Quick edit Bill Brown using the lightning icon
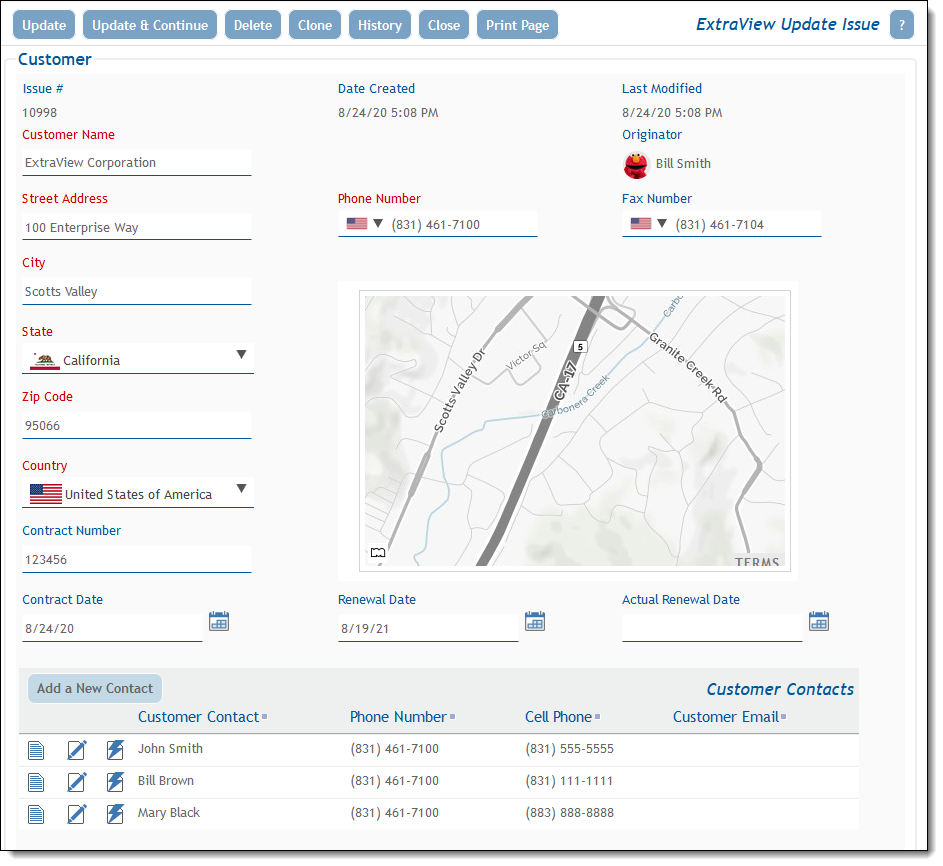Viewport: 943px width, 866px height. pos(115,782)
